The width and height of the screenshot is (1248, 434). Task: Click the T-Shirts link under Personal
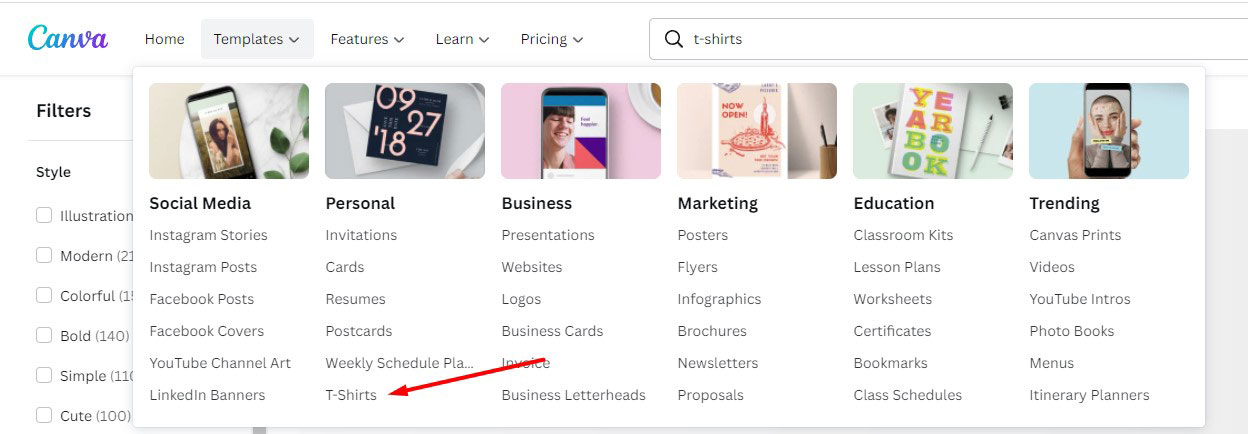(x=351, y=395)
